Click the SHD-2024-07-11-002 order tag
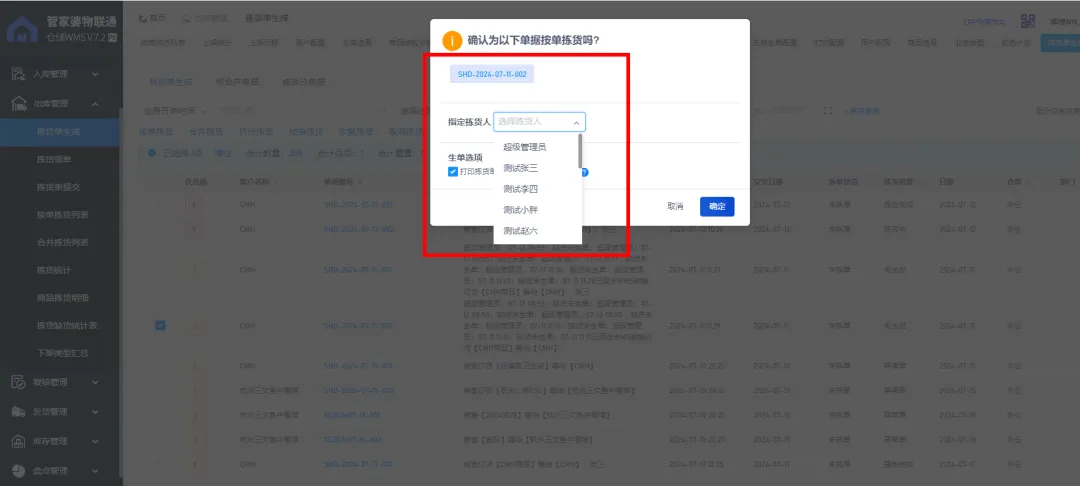 (x=492, y=74)
